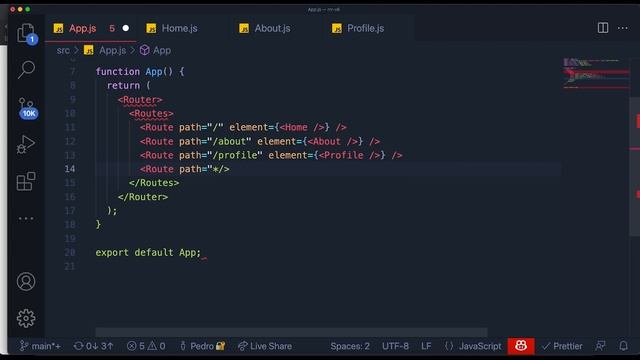Switch to the Profile.js tab
640x360 pixels.
365,28
